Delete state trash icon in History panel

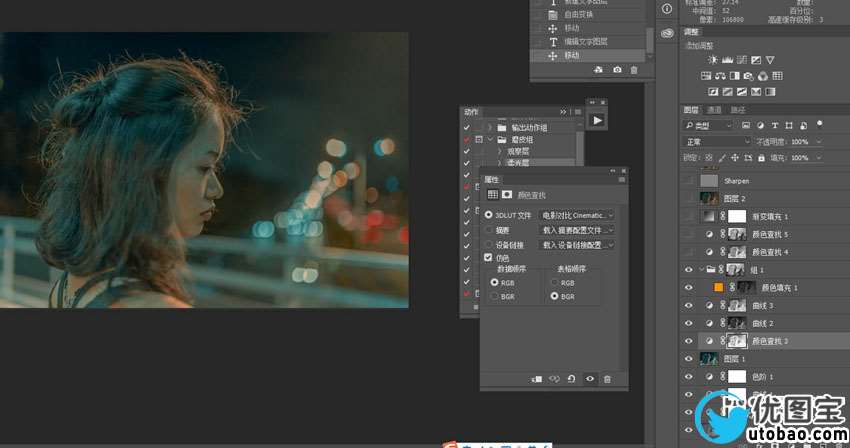(634, 70)
